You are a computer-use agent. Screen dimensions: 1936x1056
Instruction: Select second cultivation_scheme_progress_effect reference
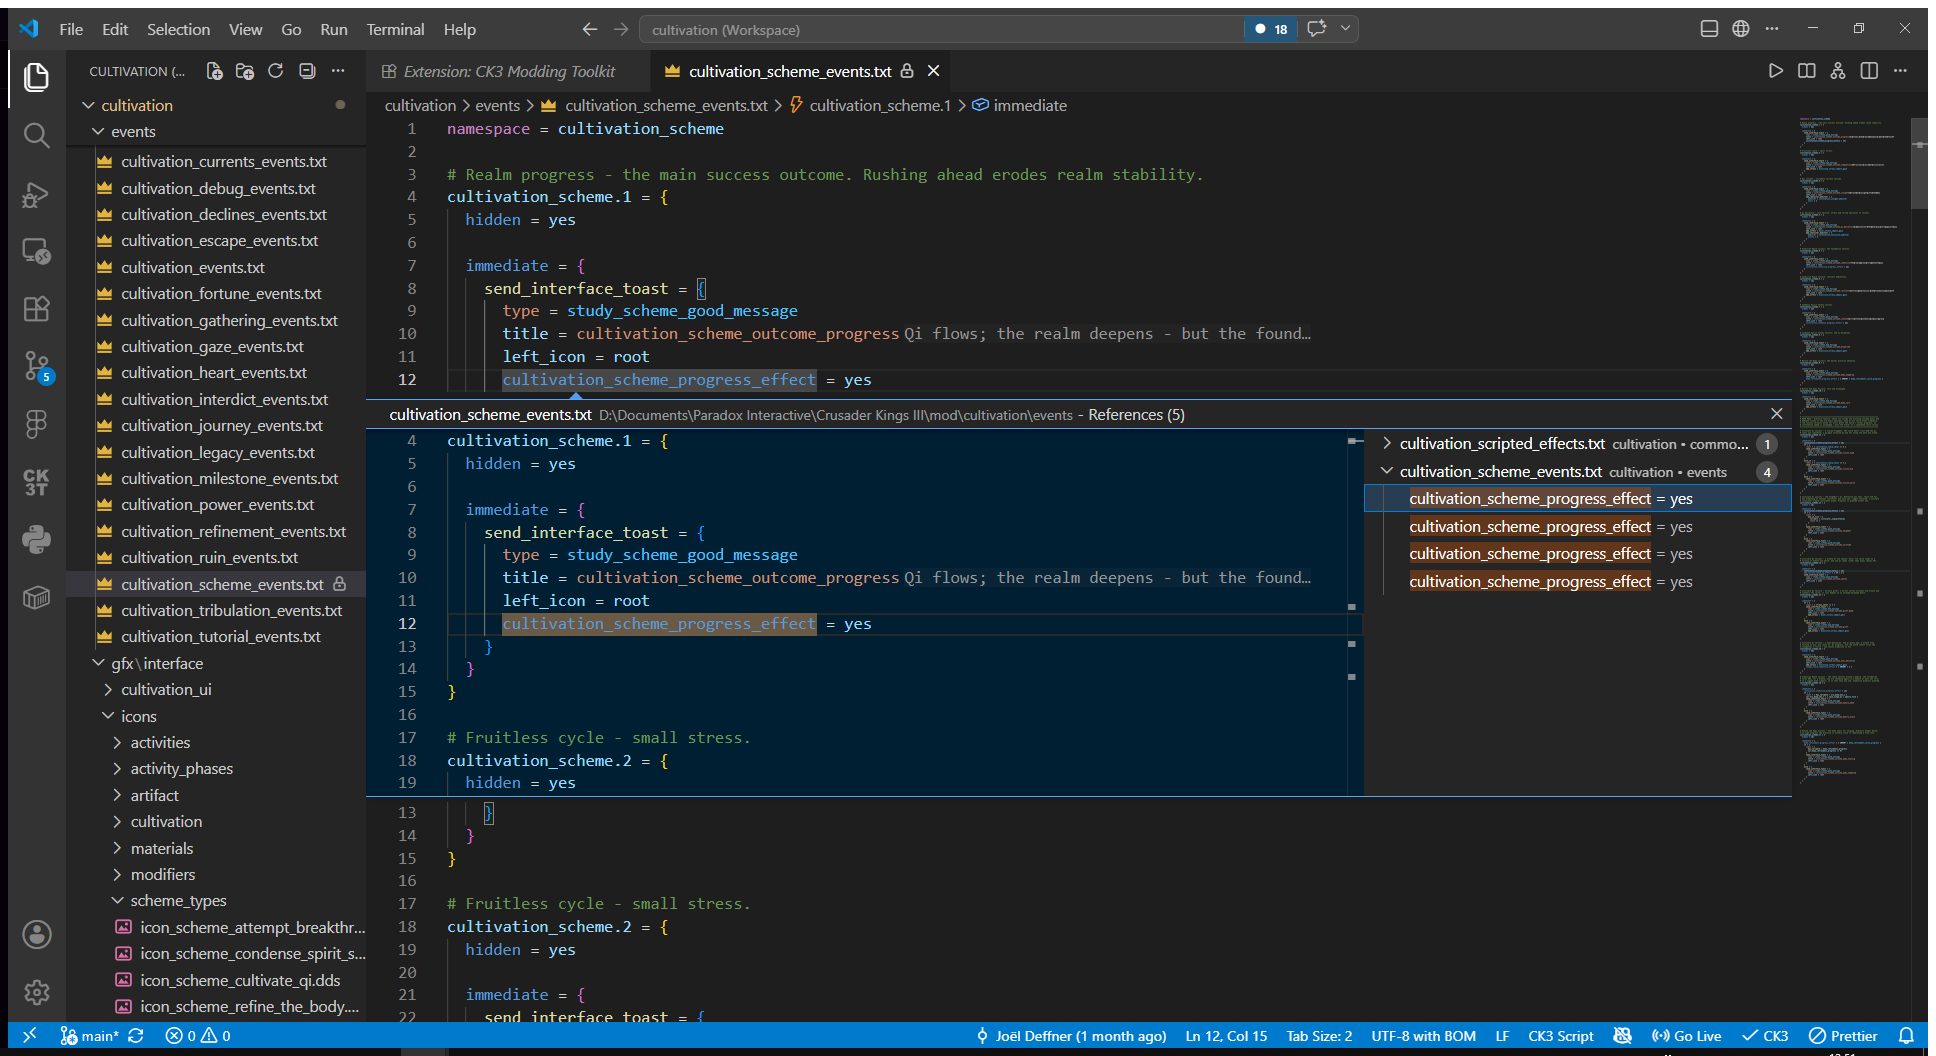[1578, 526]
